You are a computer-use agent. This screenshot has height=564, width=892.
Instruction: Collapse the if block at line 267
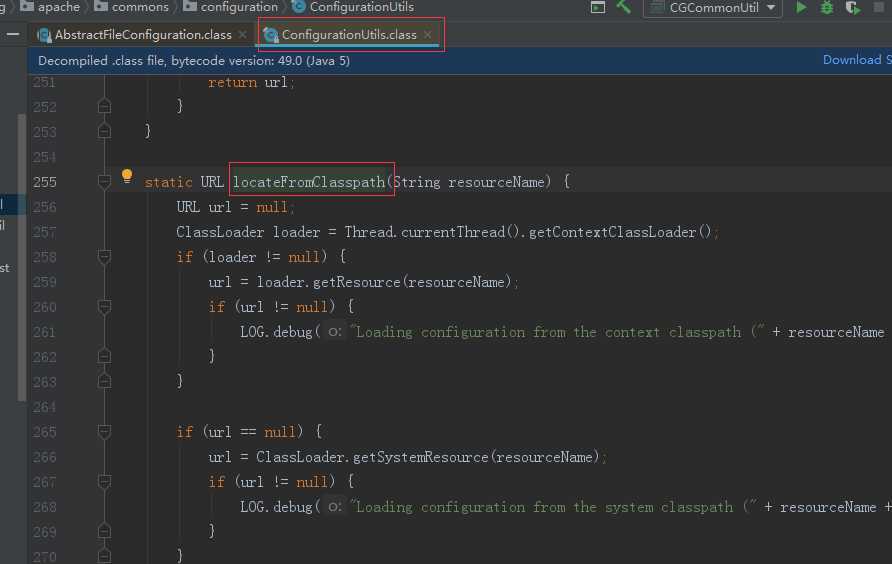tap(104, 481)
